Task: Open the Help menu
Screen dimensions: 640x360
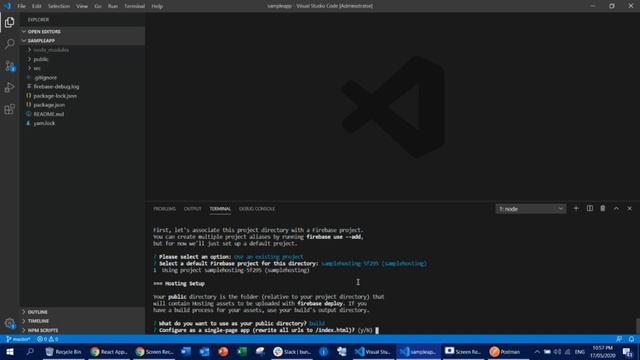Action: (157, 6)
